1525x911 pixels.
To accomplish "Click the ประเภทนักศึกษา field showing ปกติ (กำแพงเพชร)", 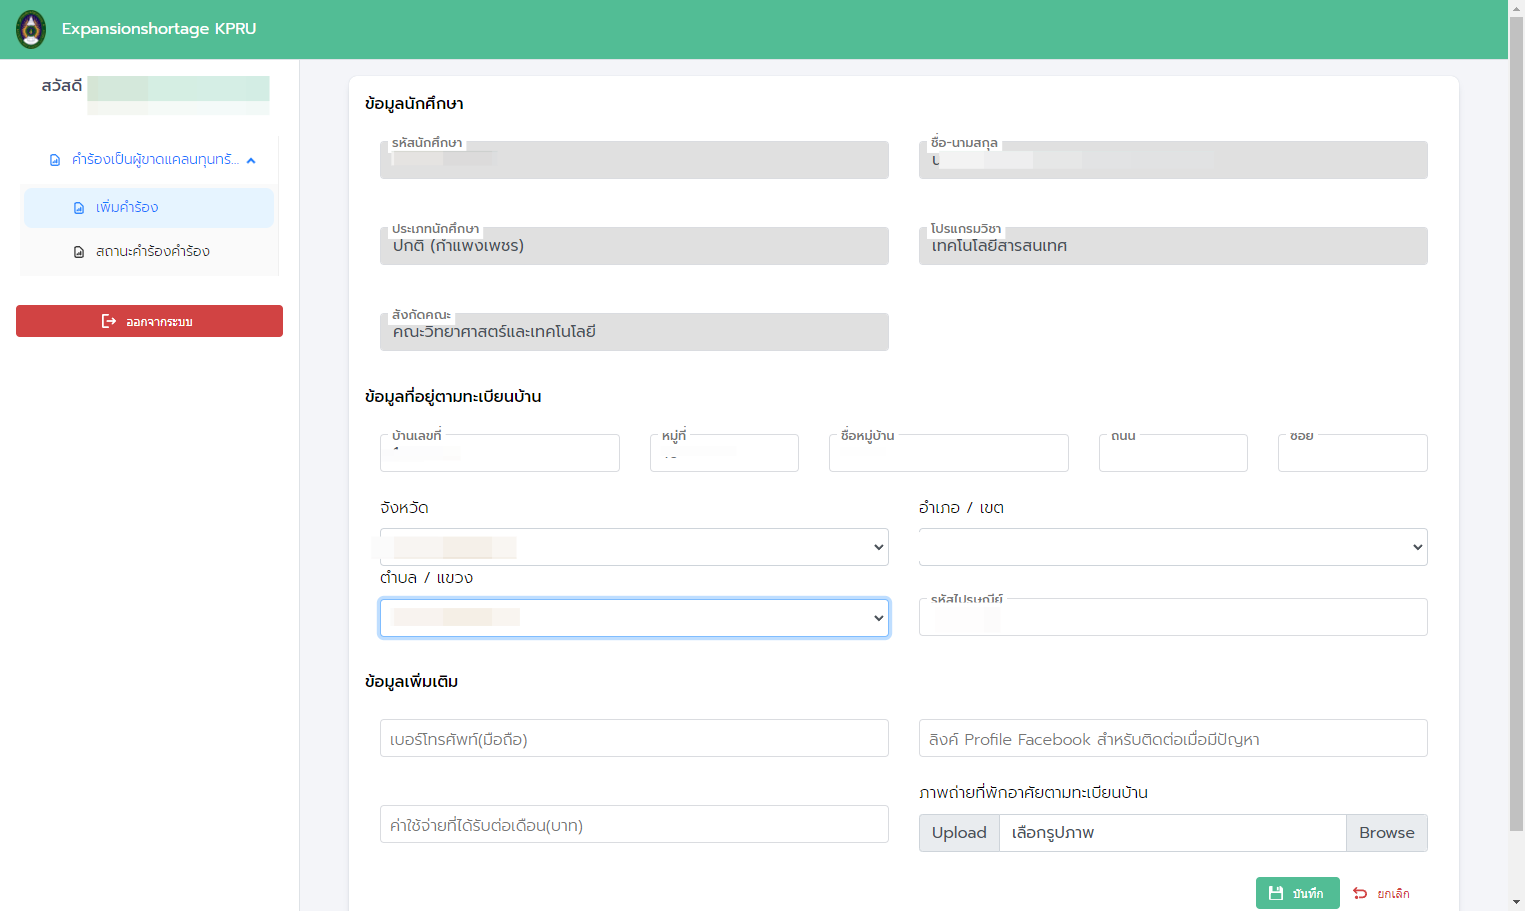I will (634, 246).
